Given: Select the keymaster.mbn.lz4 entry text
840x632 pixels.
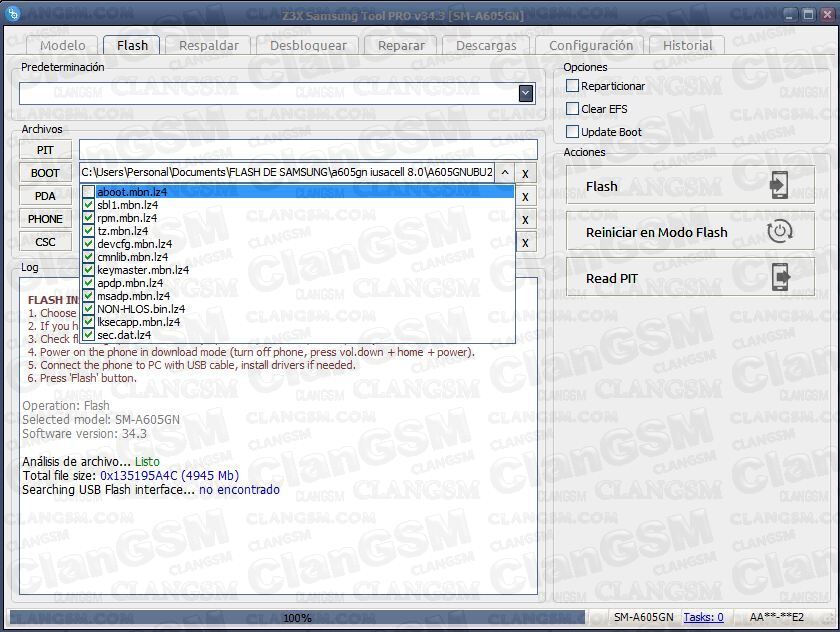Looking at the screenshot, I should [x=143, y=269].
